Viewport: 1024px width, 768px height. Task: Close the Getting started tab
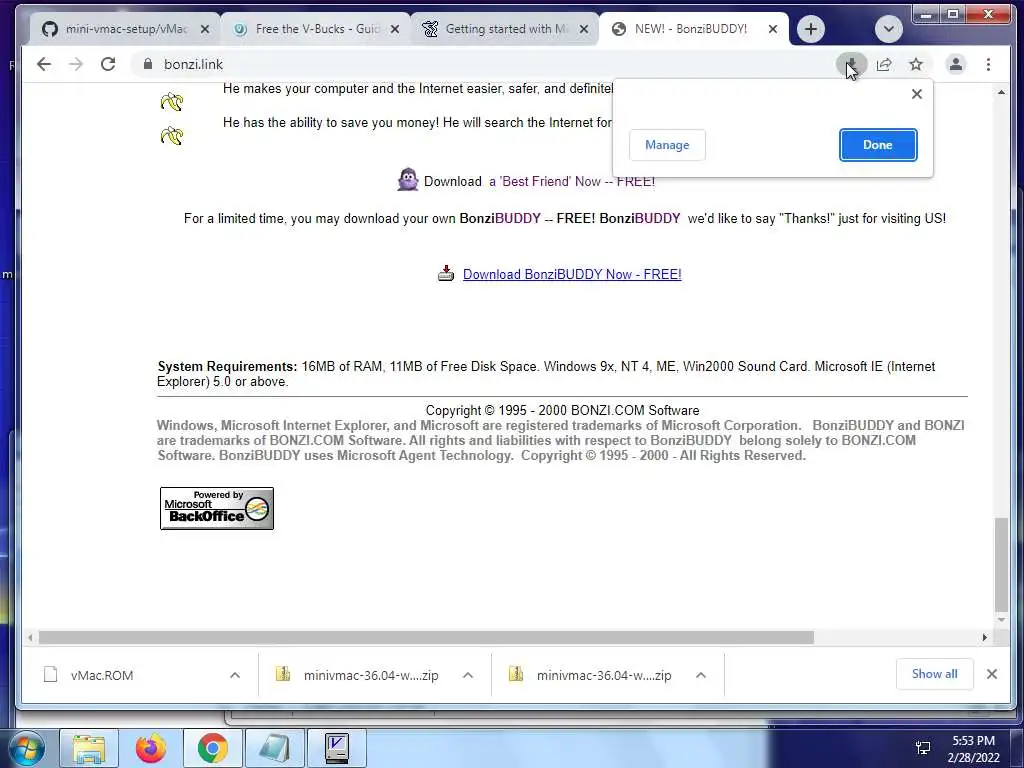[584, 29]
